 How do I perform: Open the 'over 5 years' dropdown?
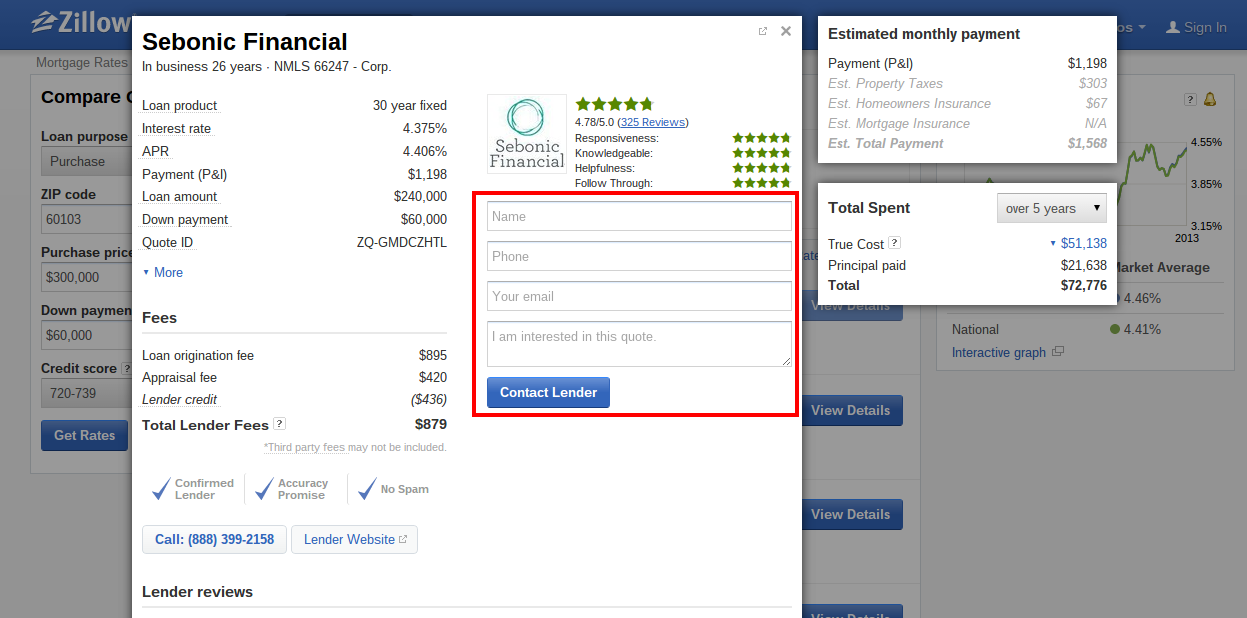[1052, 208]
